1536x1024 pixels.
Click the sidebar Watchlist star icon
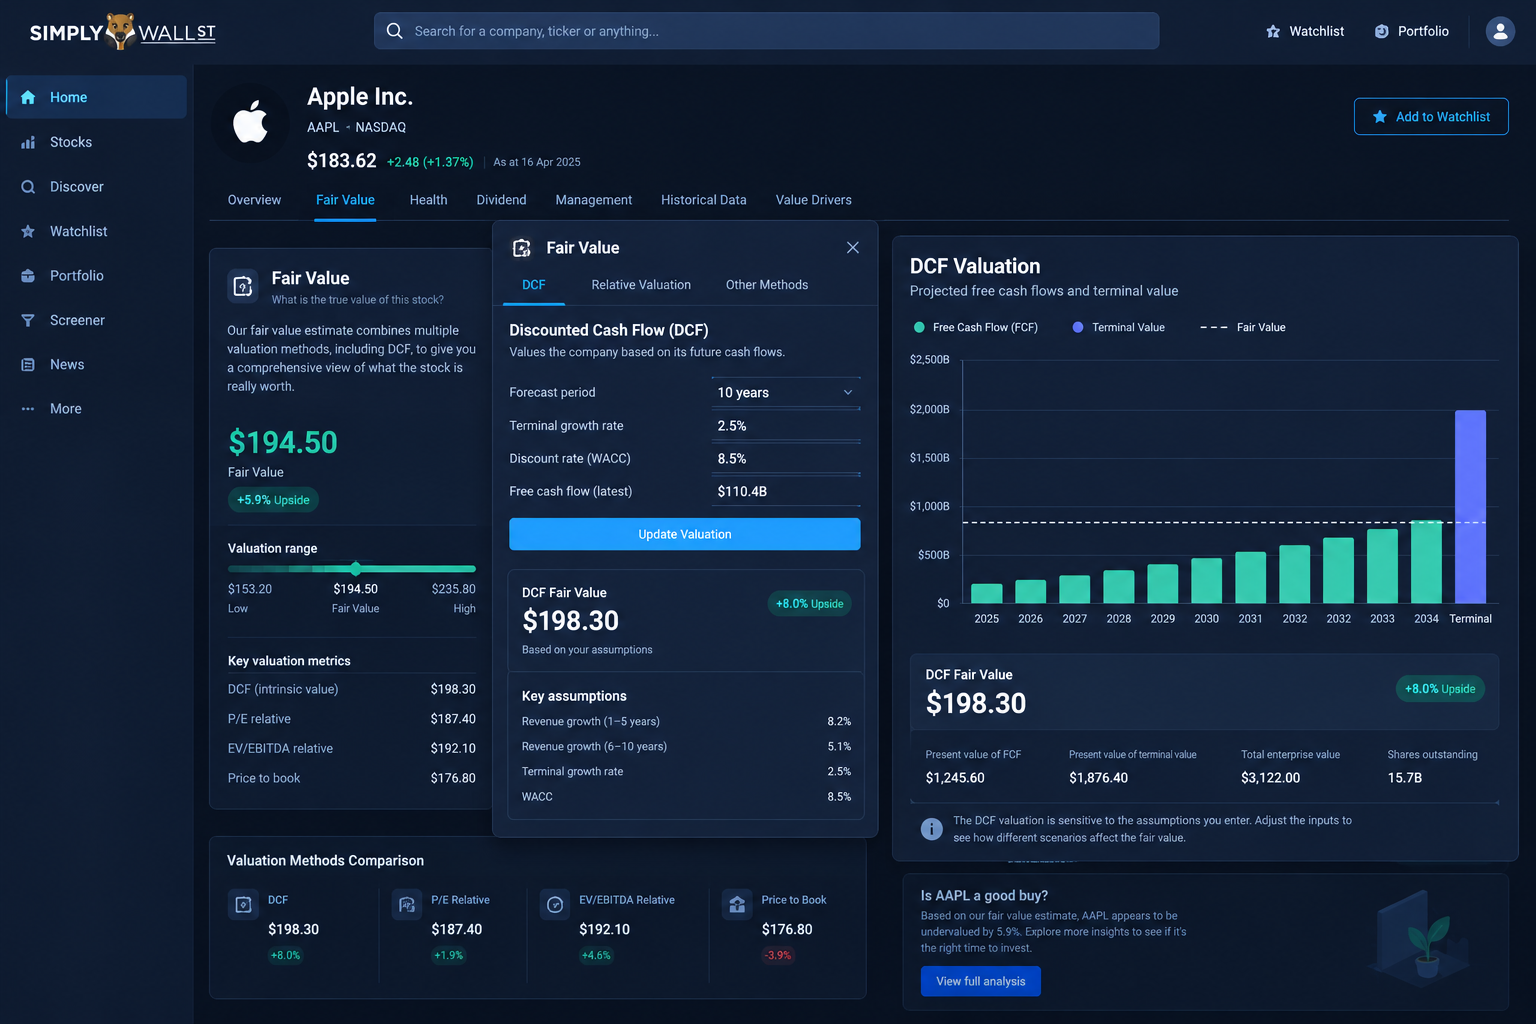pos(28,231)
